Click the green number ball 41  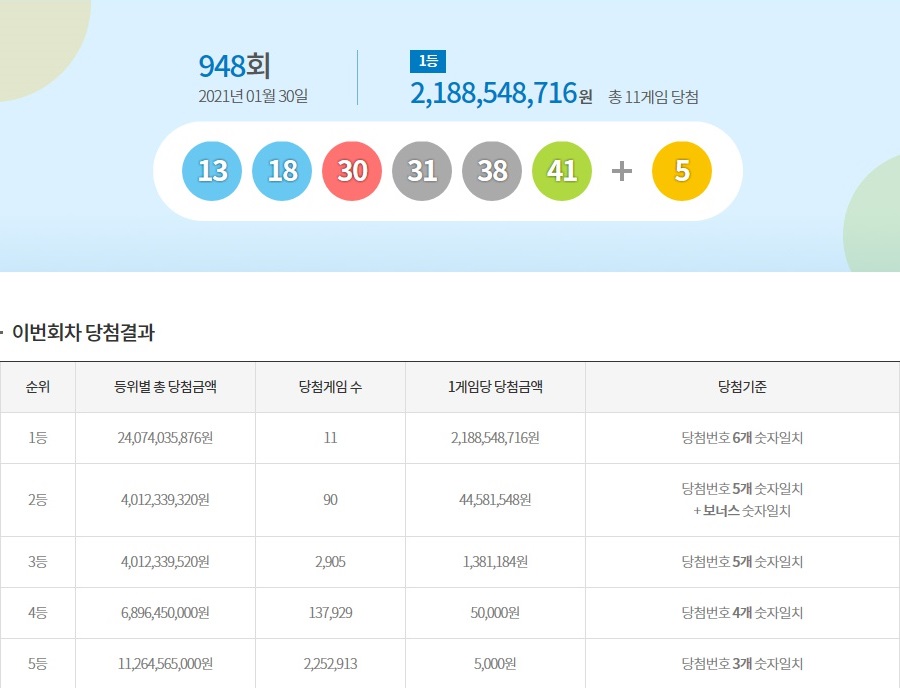click(561, 170)
